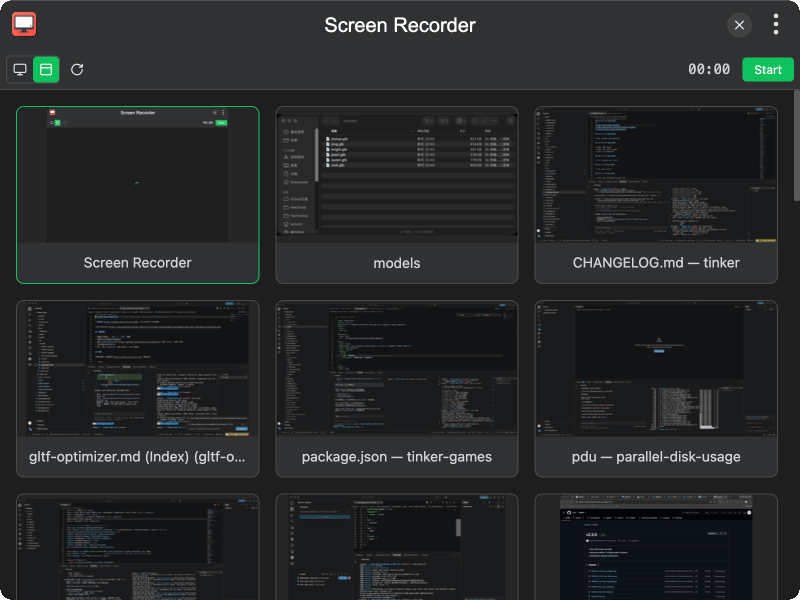Select the unlabeled editor thumbnail below package.json — tinker-games

[397, 547]
